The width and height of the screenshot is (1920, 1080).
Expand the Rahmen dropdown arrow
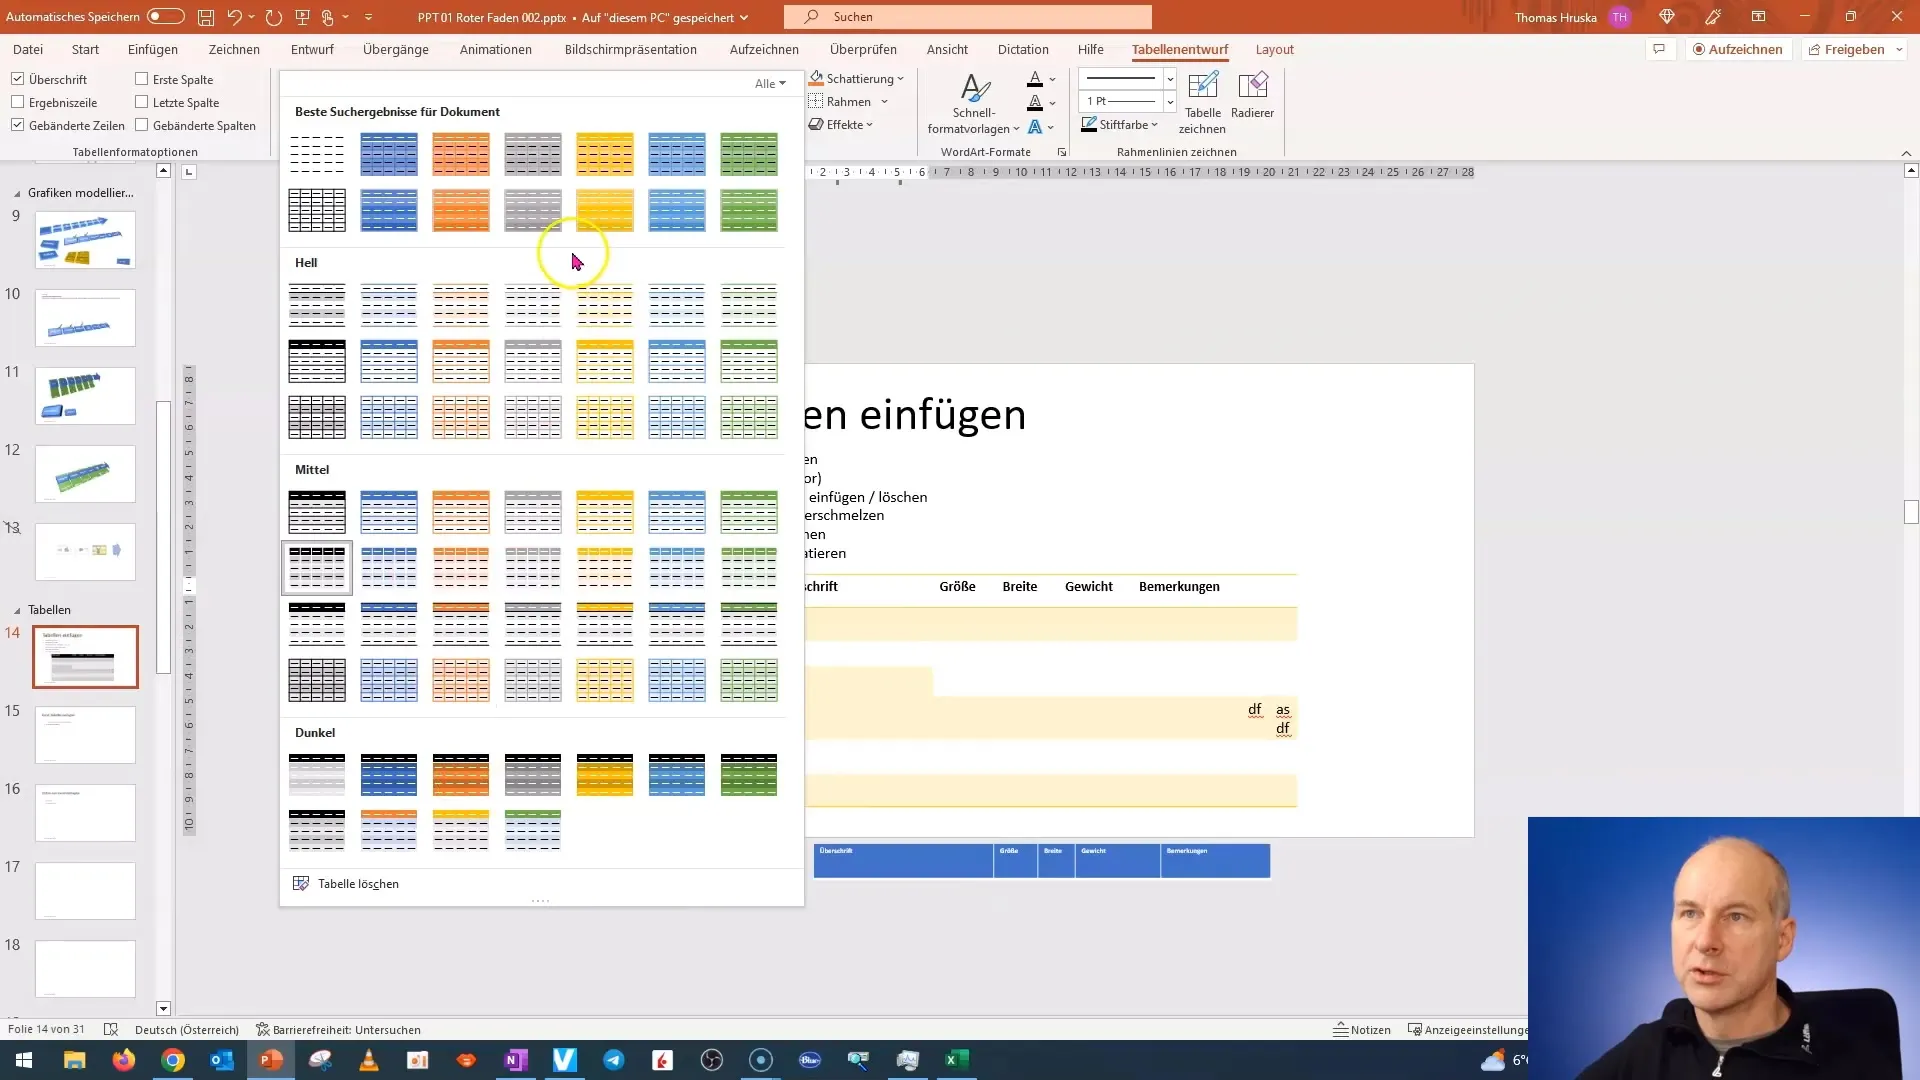click(x=884, y=102)
